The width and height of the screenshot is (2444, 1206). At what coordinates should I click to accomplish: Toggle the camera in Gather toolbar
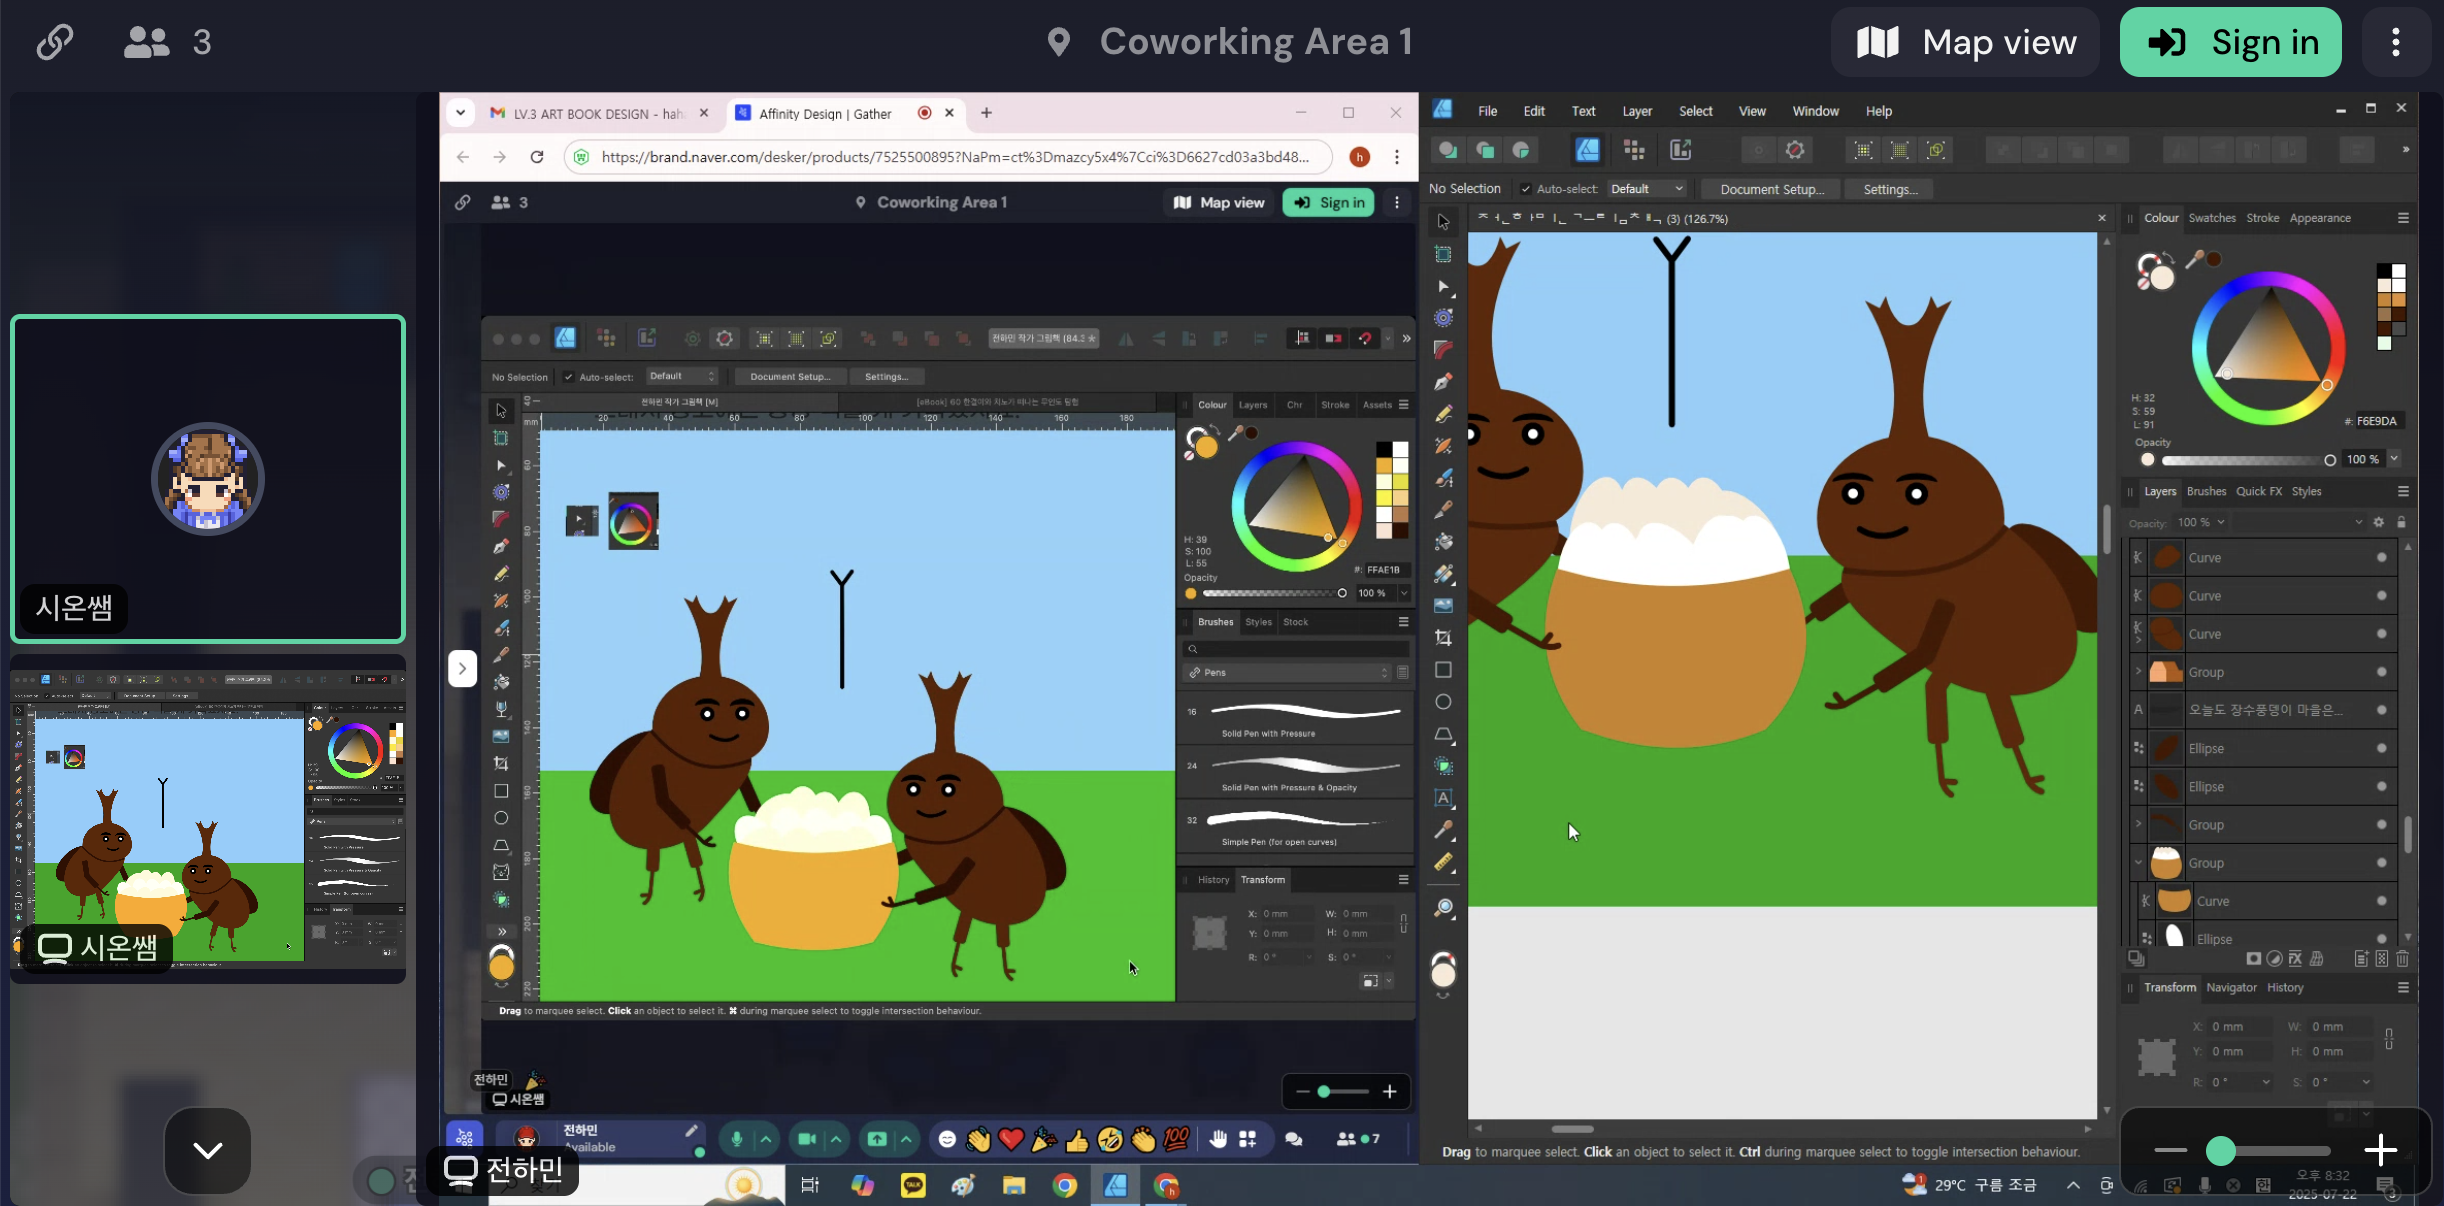click(x=807, y=1139)
